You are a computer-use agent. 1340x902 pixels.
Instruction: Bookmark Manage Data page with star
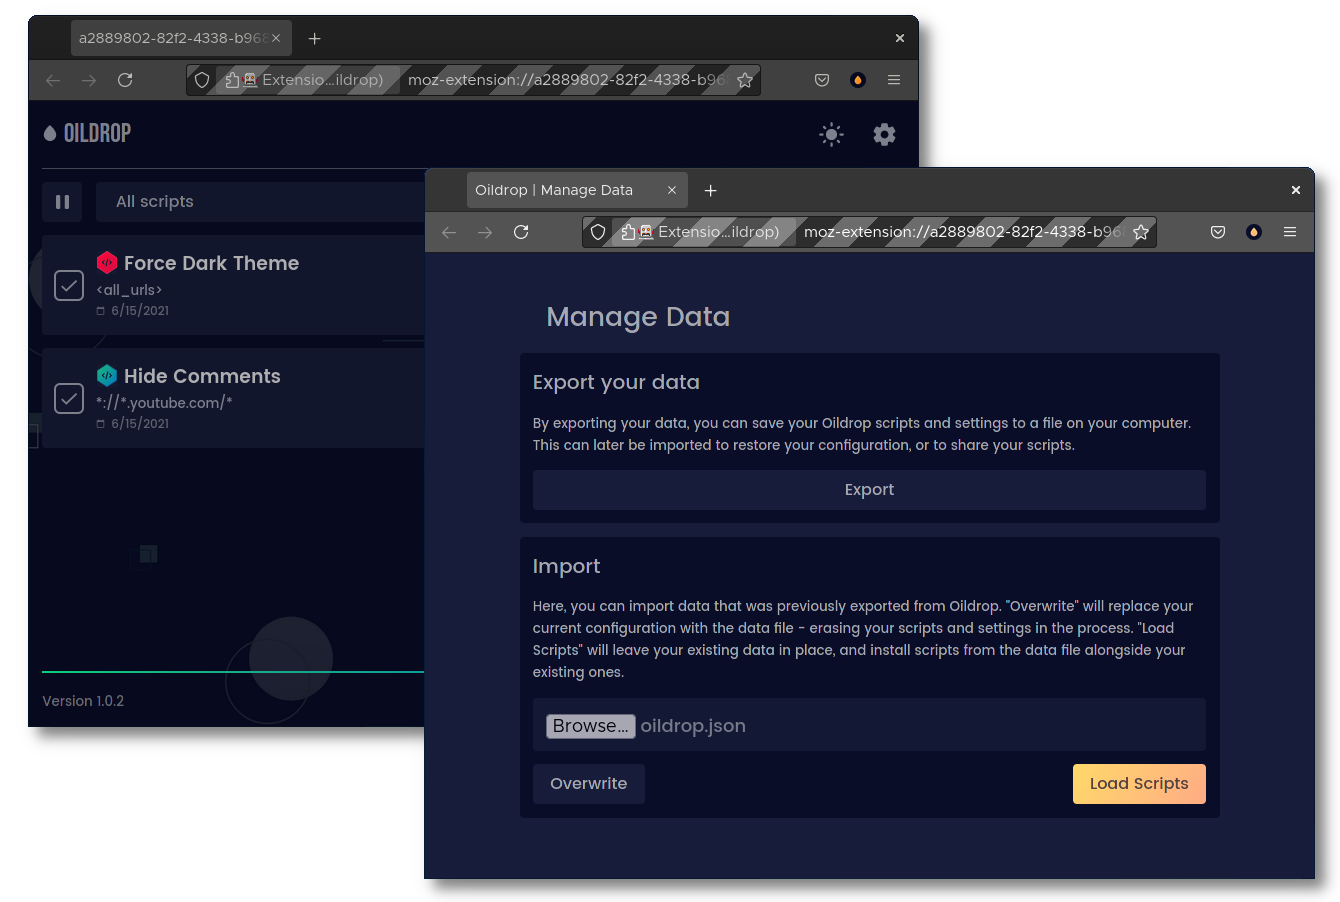click(1141, 232)
